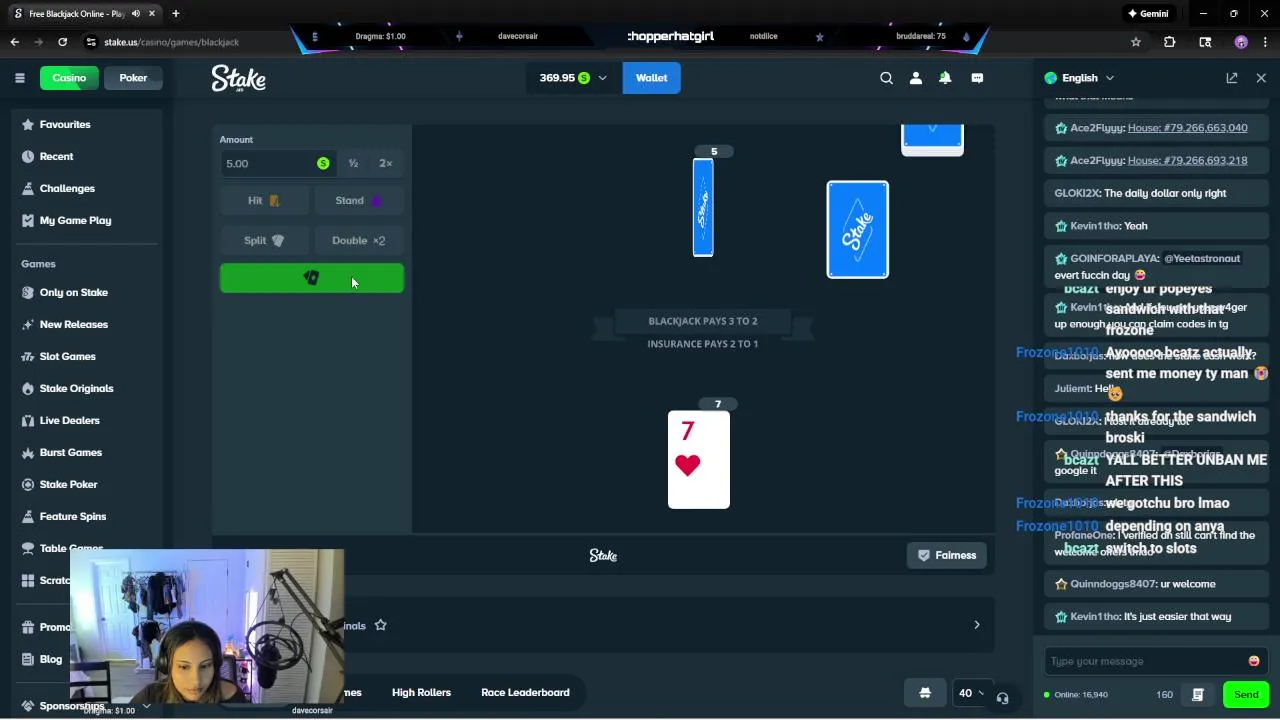1280x720 pixels.
Task: Click the Stand button
Action: 359,200
